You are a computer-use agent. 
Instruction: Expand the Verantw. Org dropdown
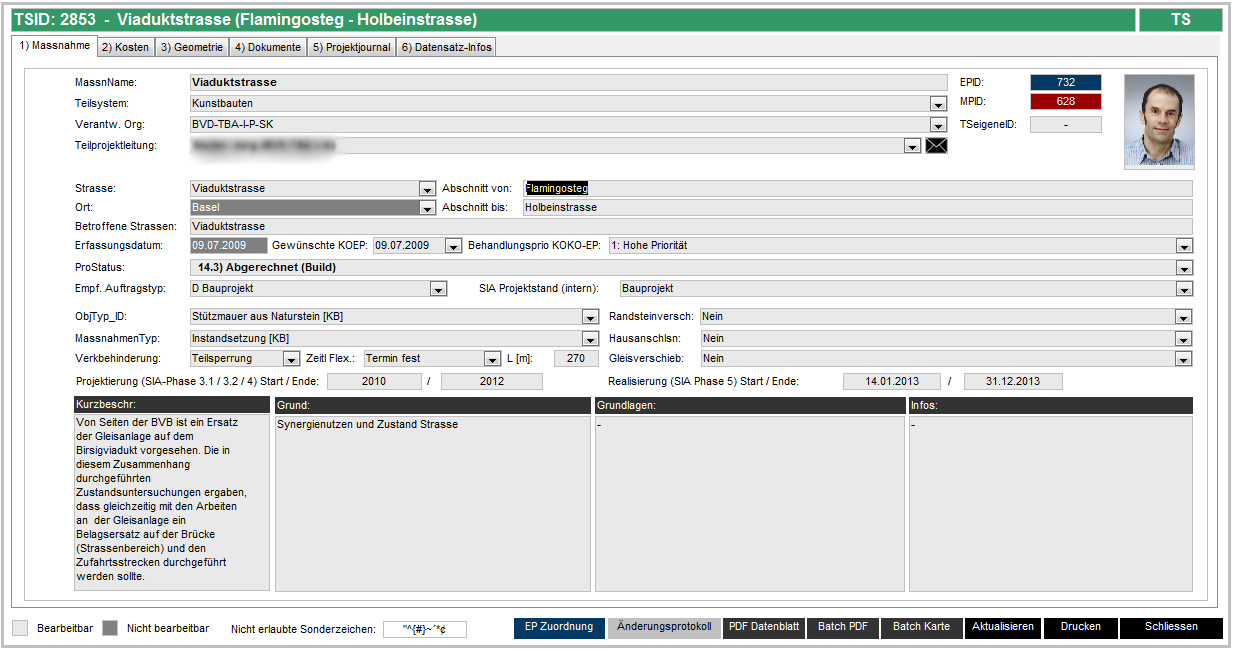(x=937, y=125)
